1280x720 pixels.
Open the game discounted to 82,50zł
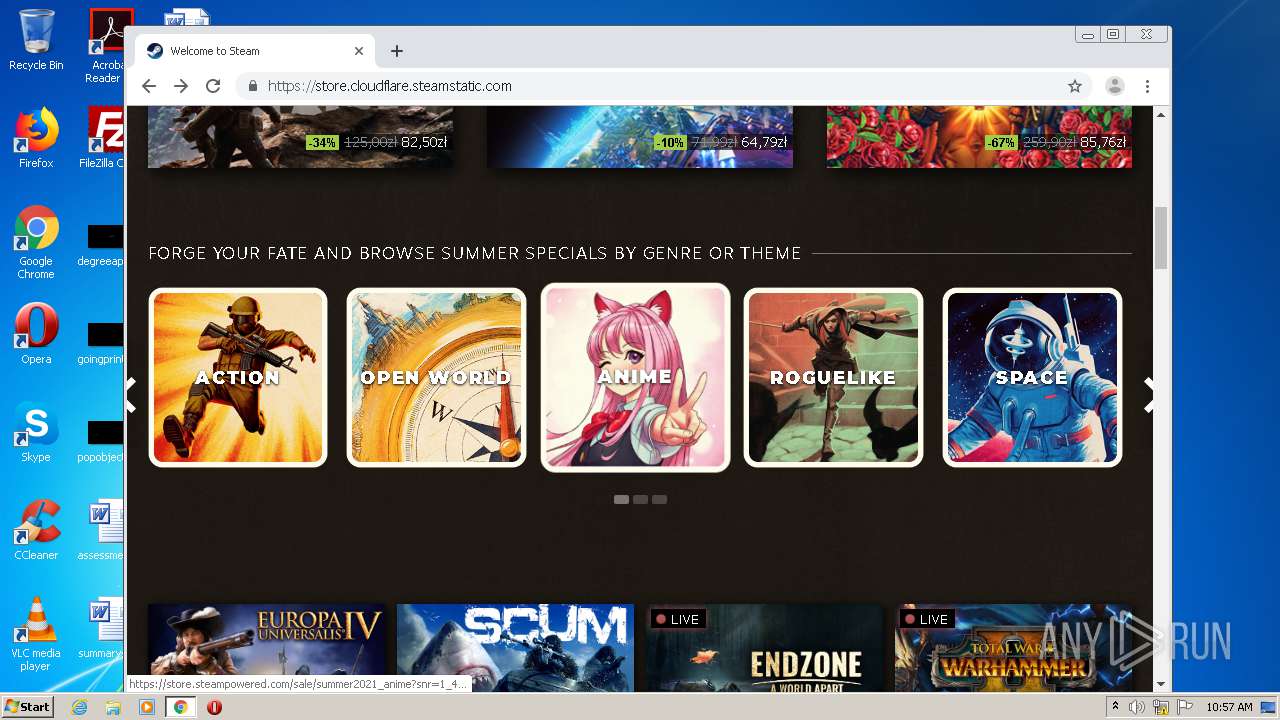300,137
